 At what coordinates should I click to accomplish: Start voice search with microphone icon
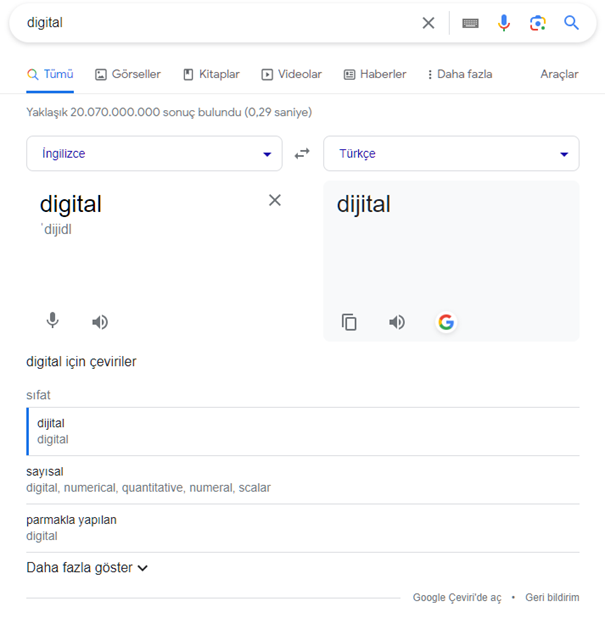(504, 23)
